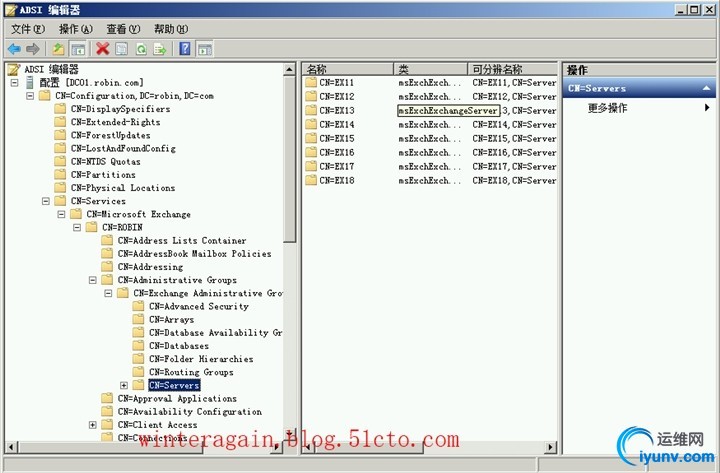Select CN=Availability Configuration in the tree
Image resolution: width=720 pixels, height=473 pixels.
point(190,412)
